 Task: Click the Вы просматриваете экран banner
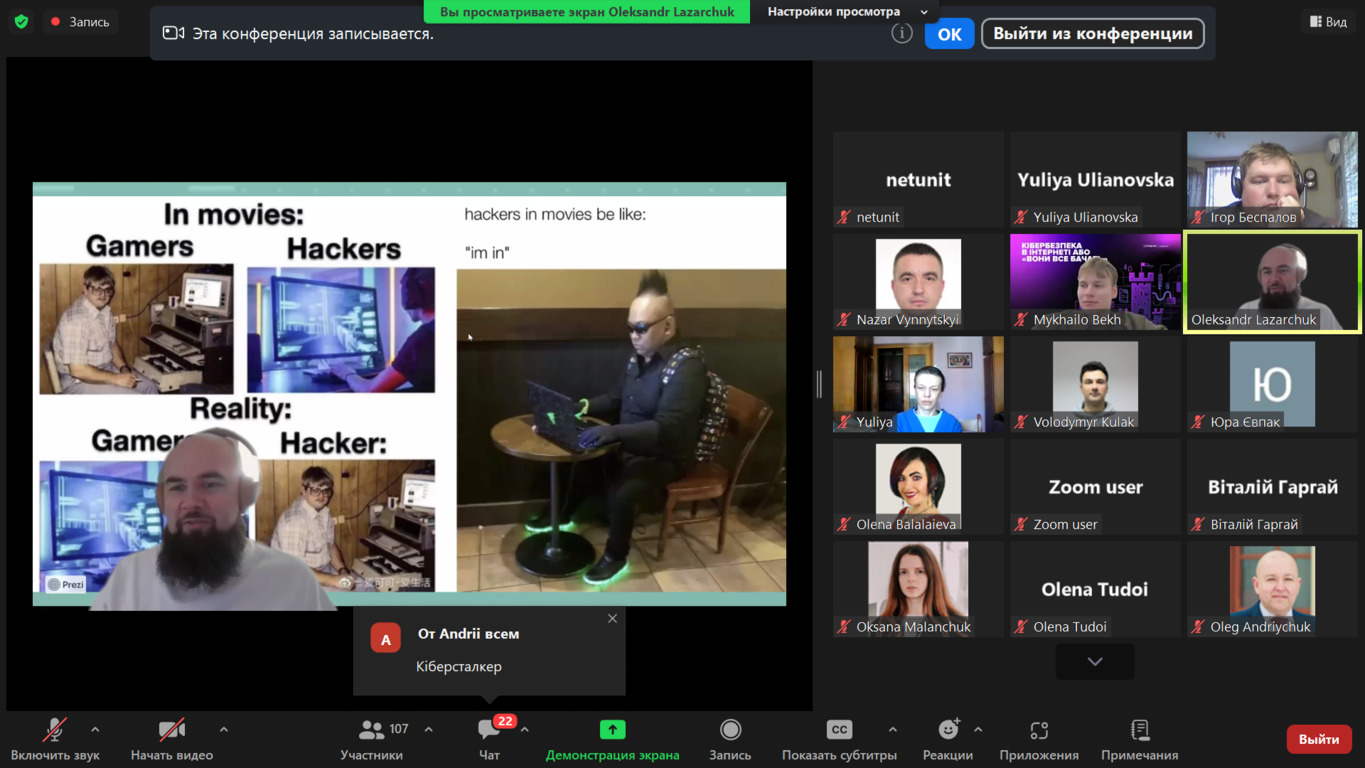[587, 11]
